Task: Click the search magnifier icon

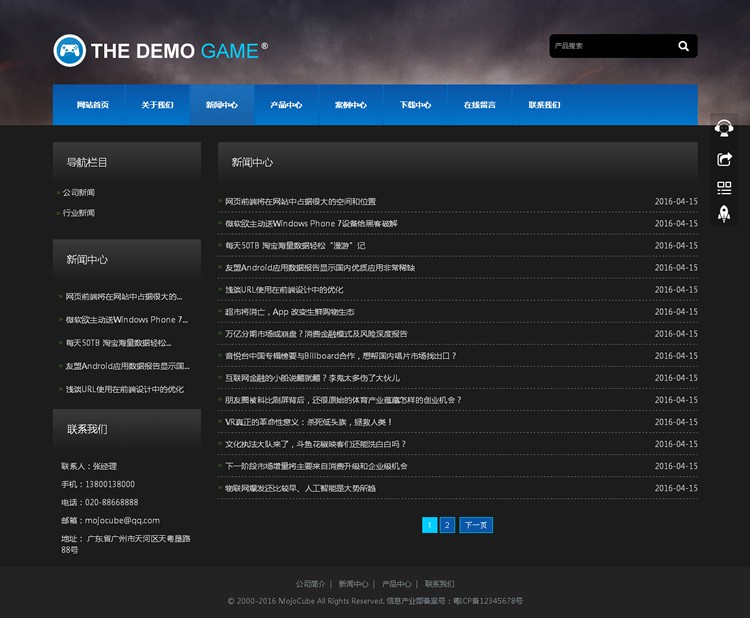Action: click(684, 46)
